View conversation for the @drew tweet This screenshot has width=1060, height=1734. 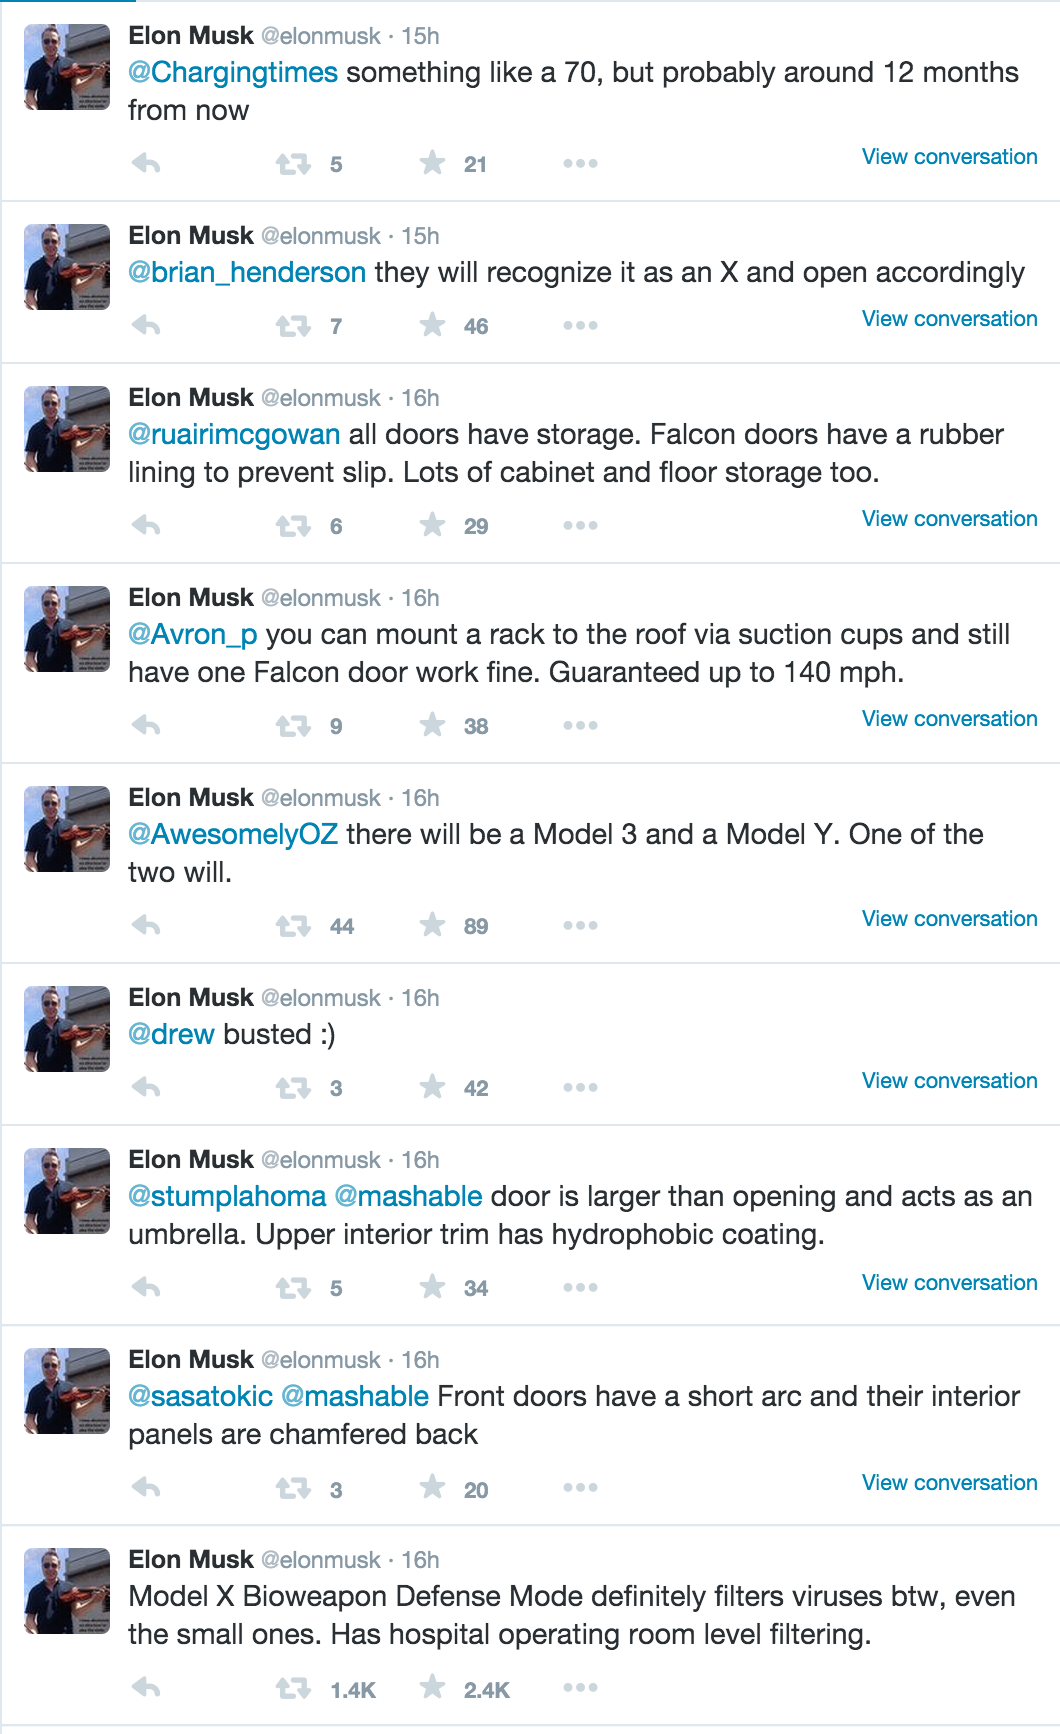pyautogui.click(x=949, y=1081)
